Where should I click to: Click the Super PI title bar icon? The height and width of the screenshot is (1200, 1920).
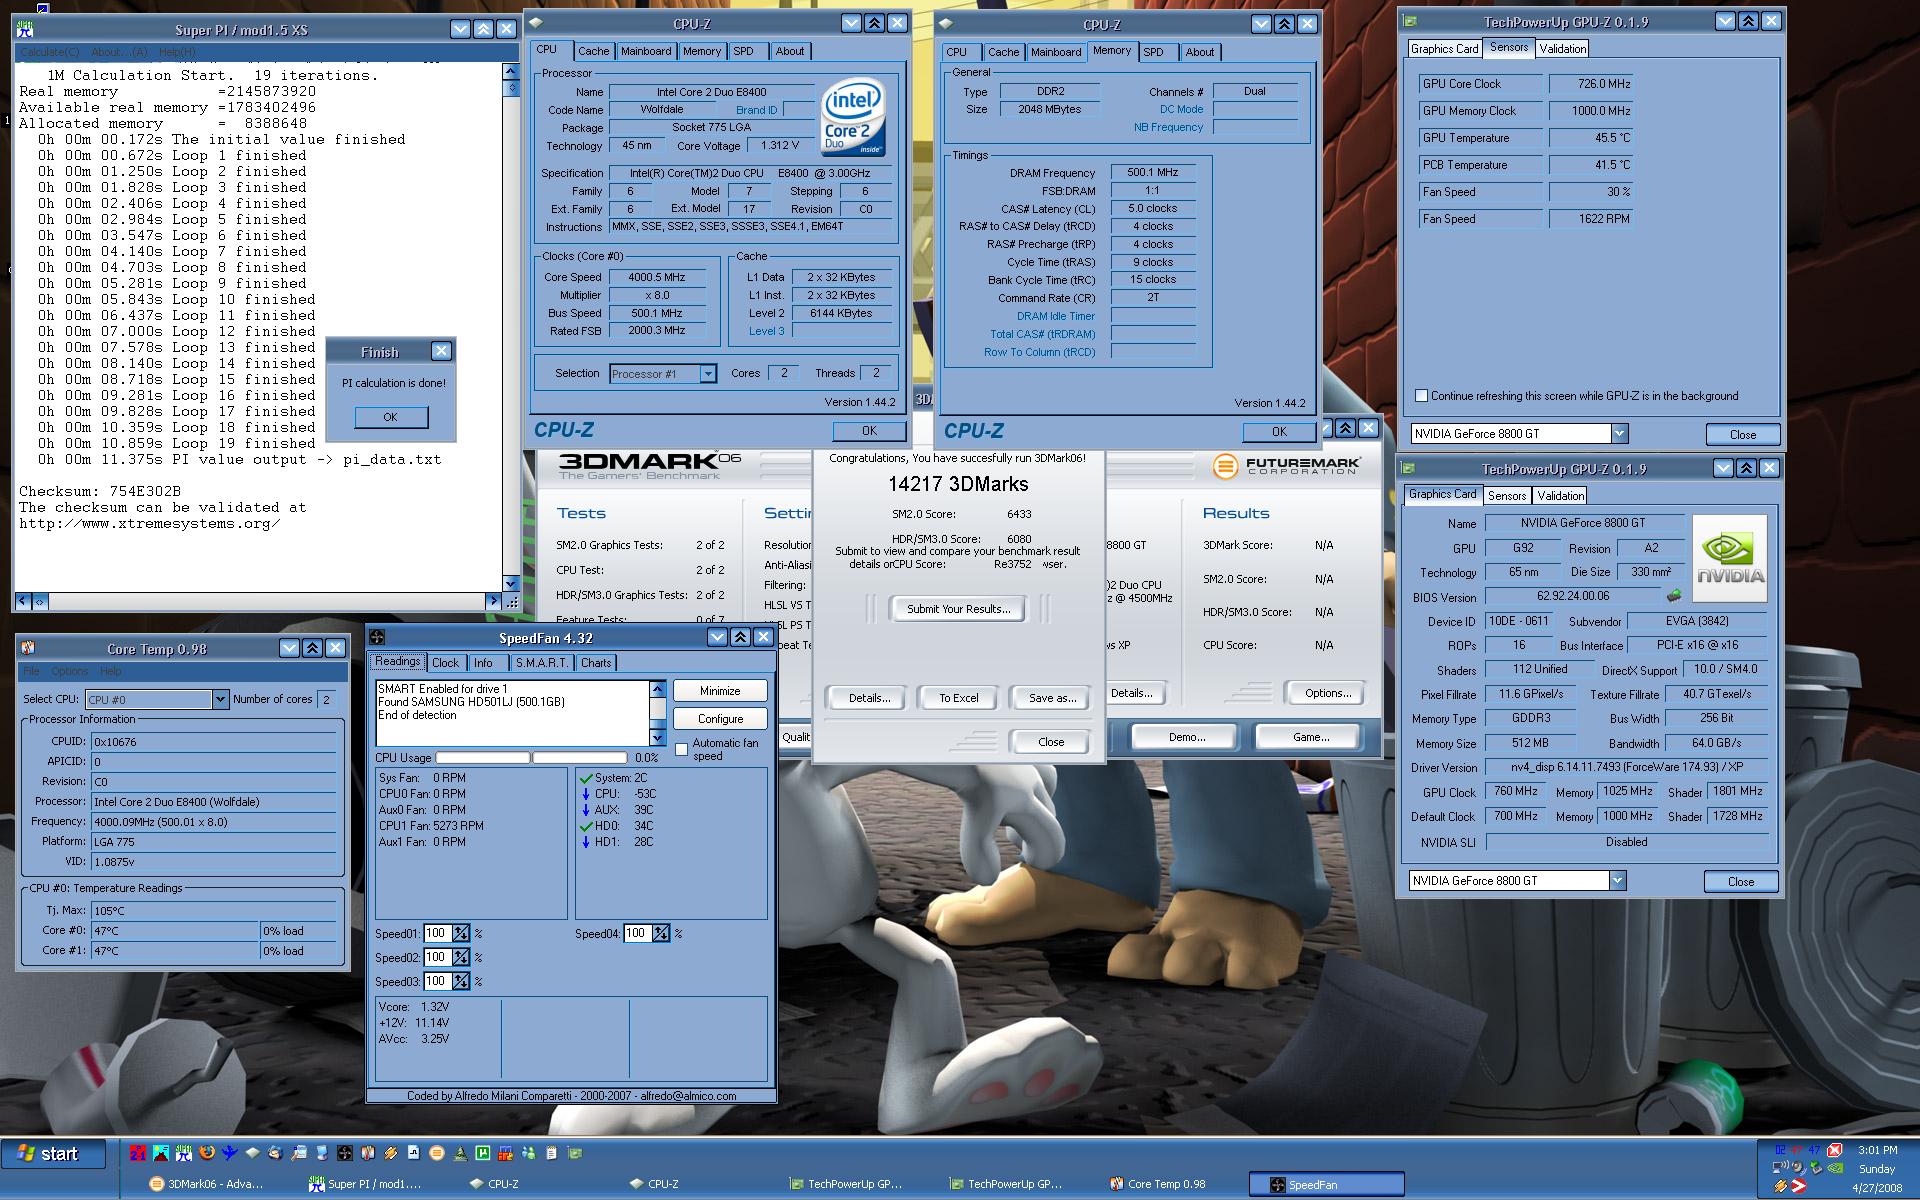(x=25, y=30)
